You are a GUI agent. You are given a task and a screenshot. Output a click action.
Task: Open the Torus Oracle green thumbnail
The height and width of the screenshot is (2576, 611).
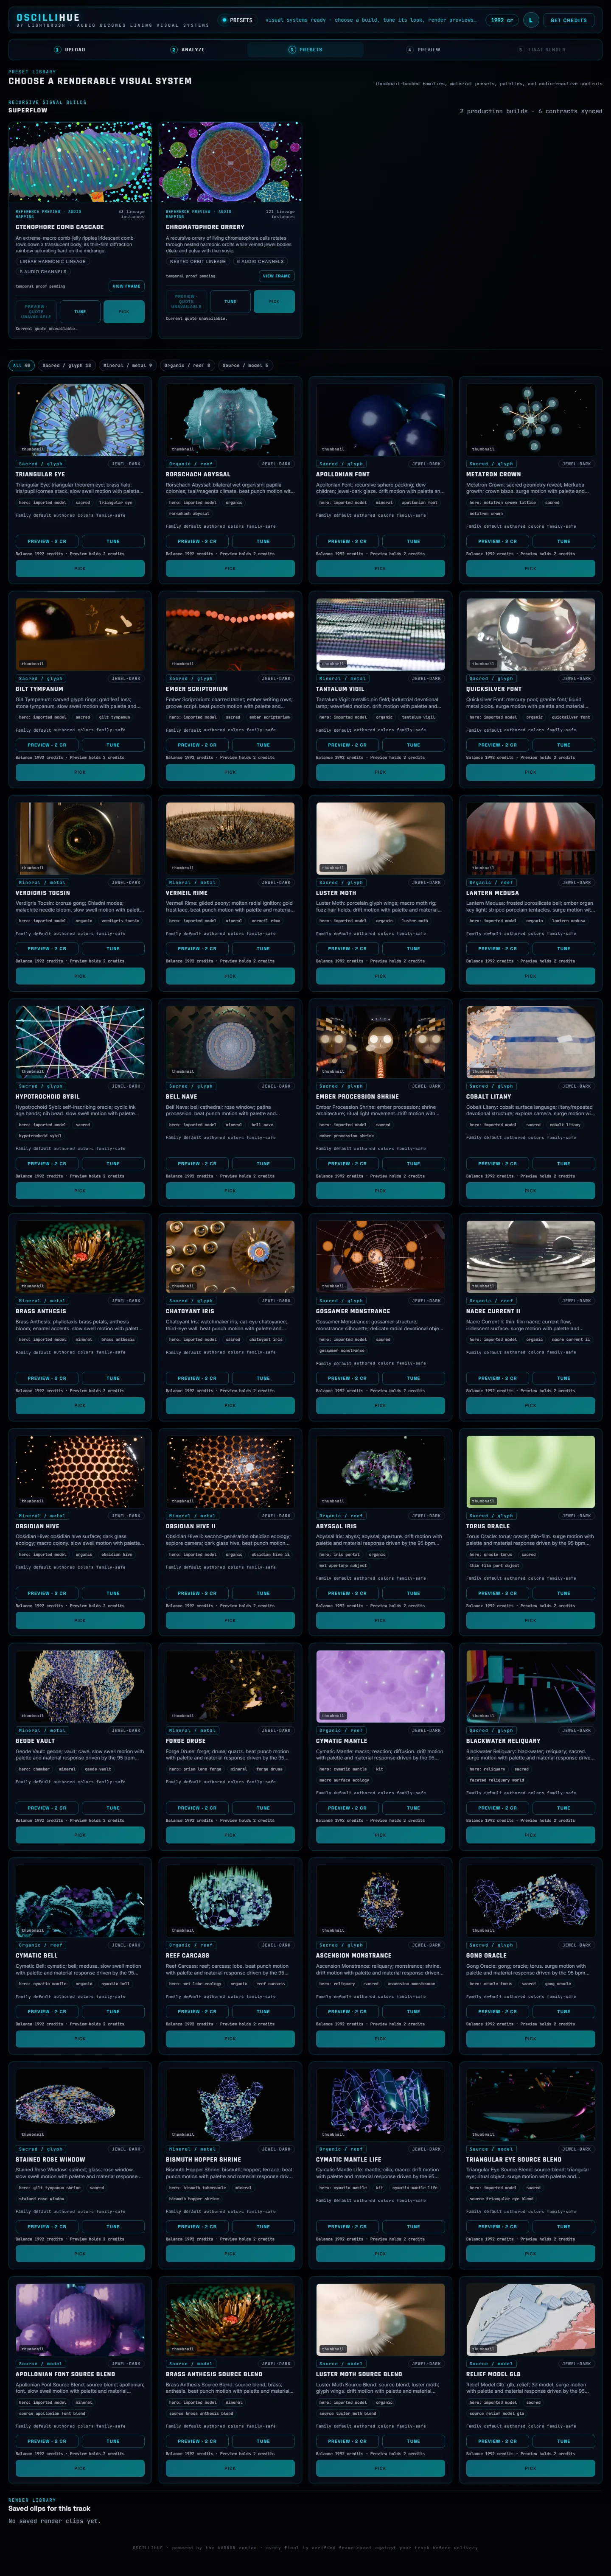[x=530, y=1471]
